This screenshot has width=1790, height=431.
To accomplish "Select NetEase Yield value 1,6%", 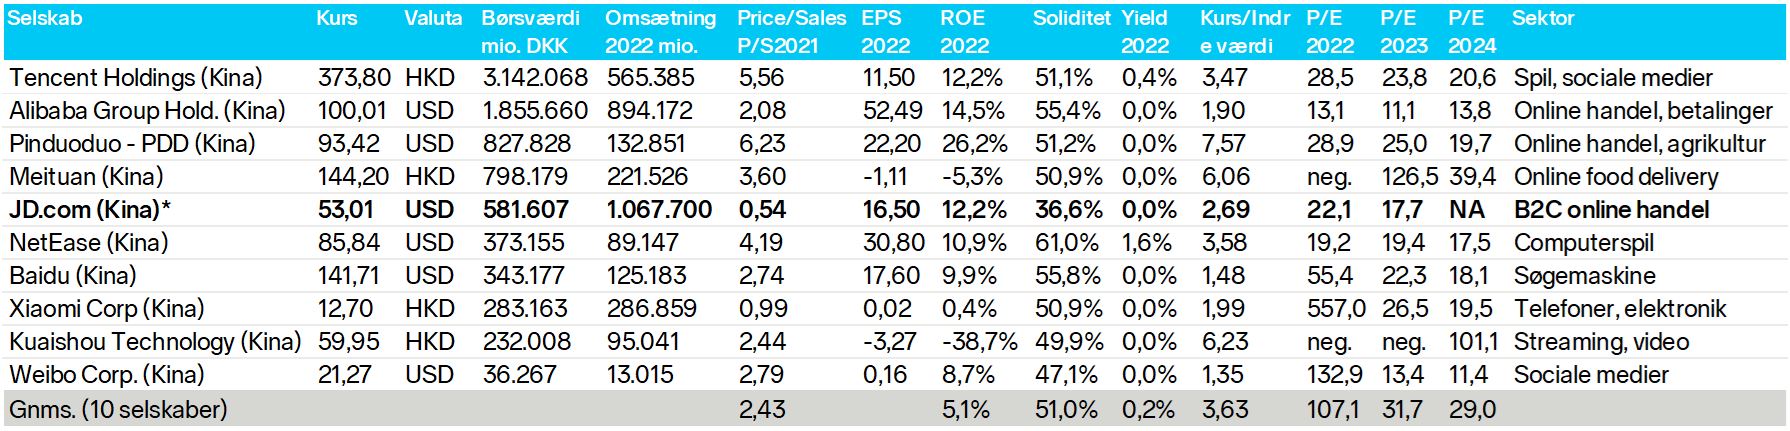I will (1149, 243).
